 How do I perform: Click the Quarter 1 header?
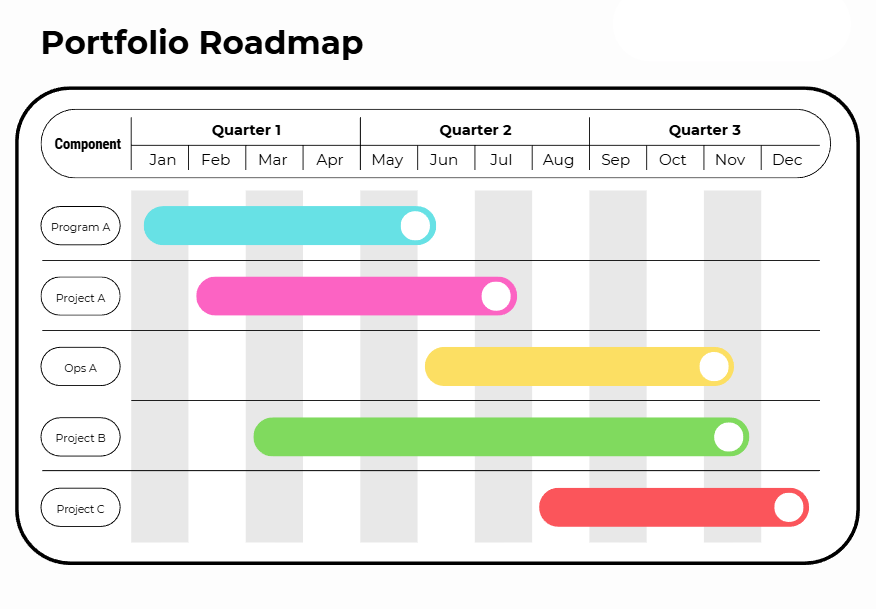tap(246, 130)
